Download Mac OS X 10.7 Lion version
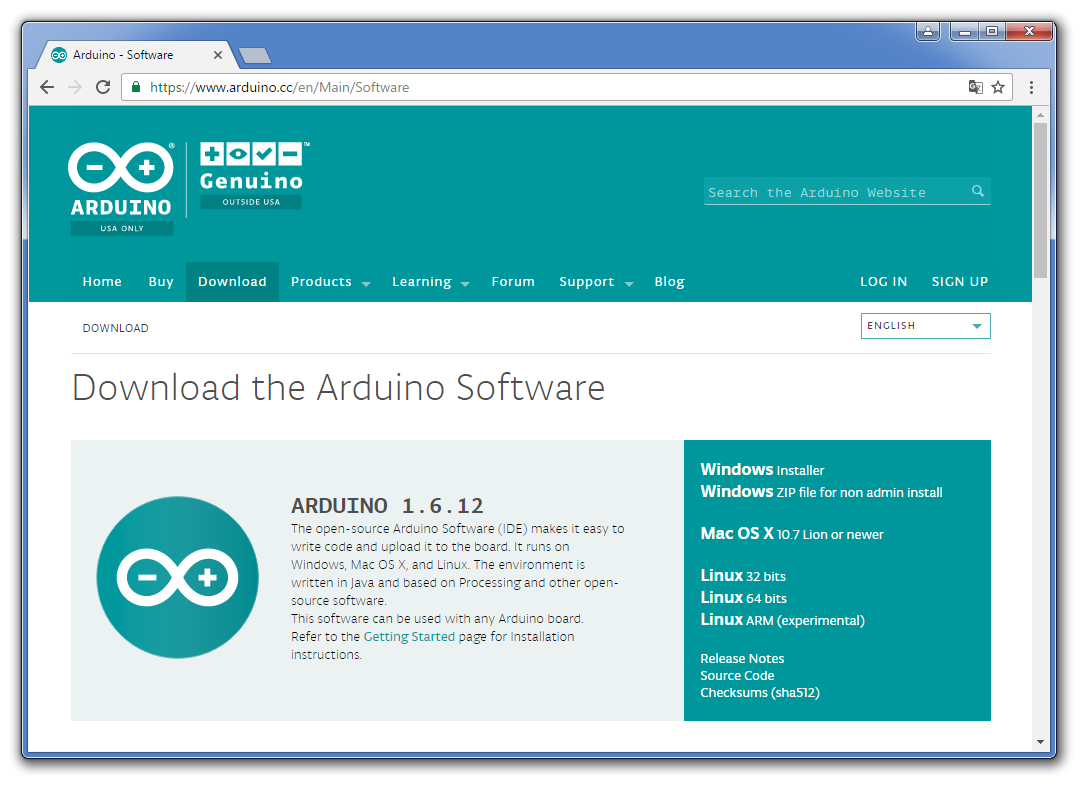 792,534
